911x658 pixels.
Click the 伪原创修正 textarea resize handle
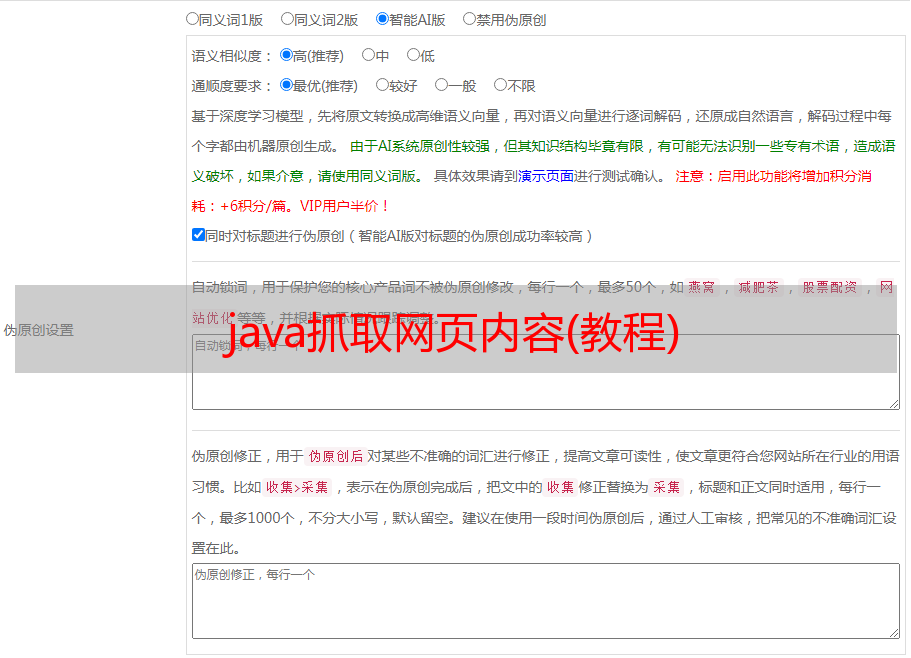point(894,633)
